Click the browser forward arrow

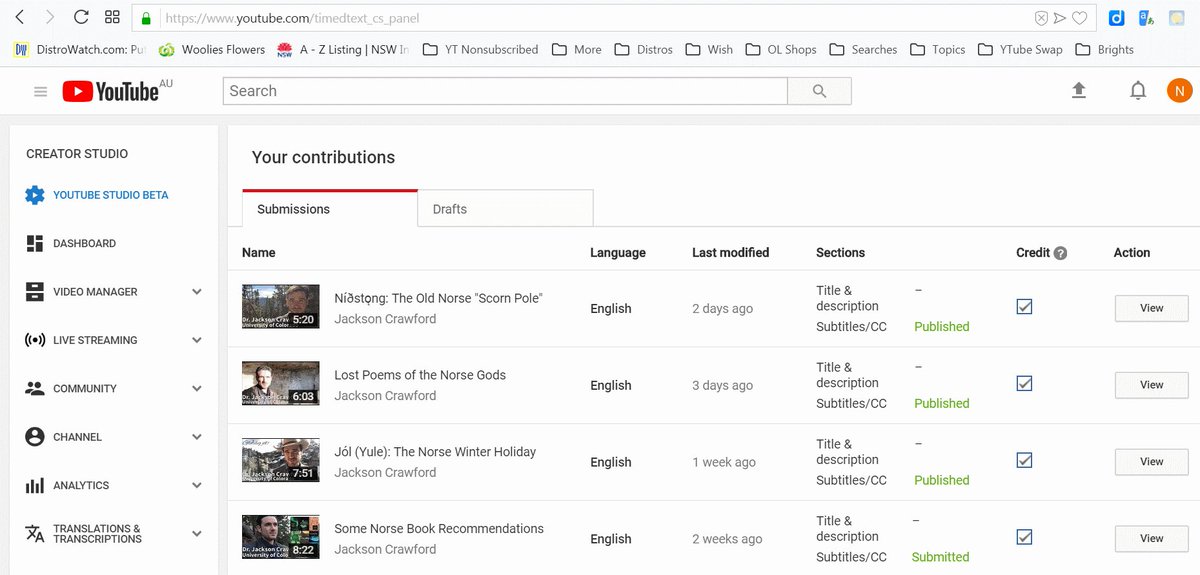click(x=50, y=17)
